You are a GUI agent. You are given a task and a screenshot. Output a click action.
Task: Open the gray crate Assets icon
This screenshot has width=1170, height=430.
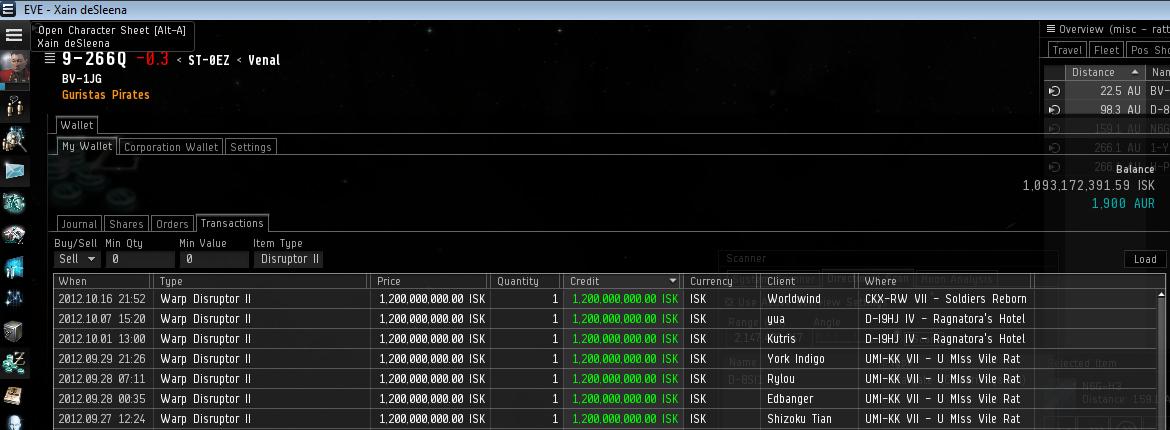click(x=14, y=331)
